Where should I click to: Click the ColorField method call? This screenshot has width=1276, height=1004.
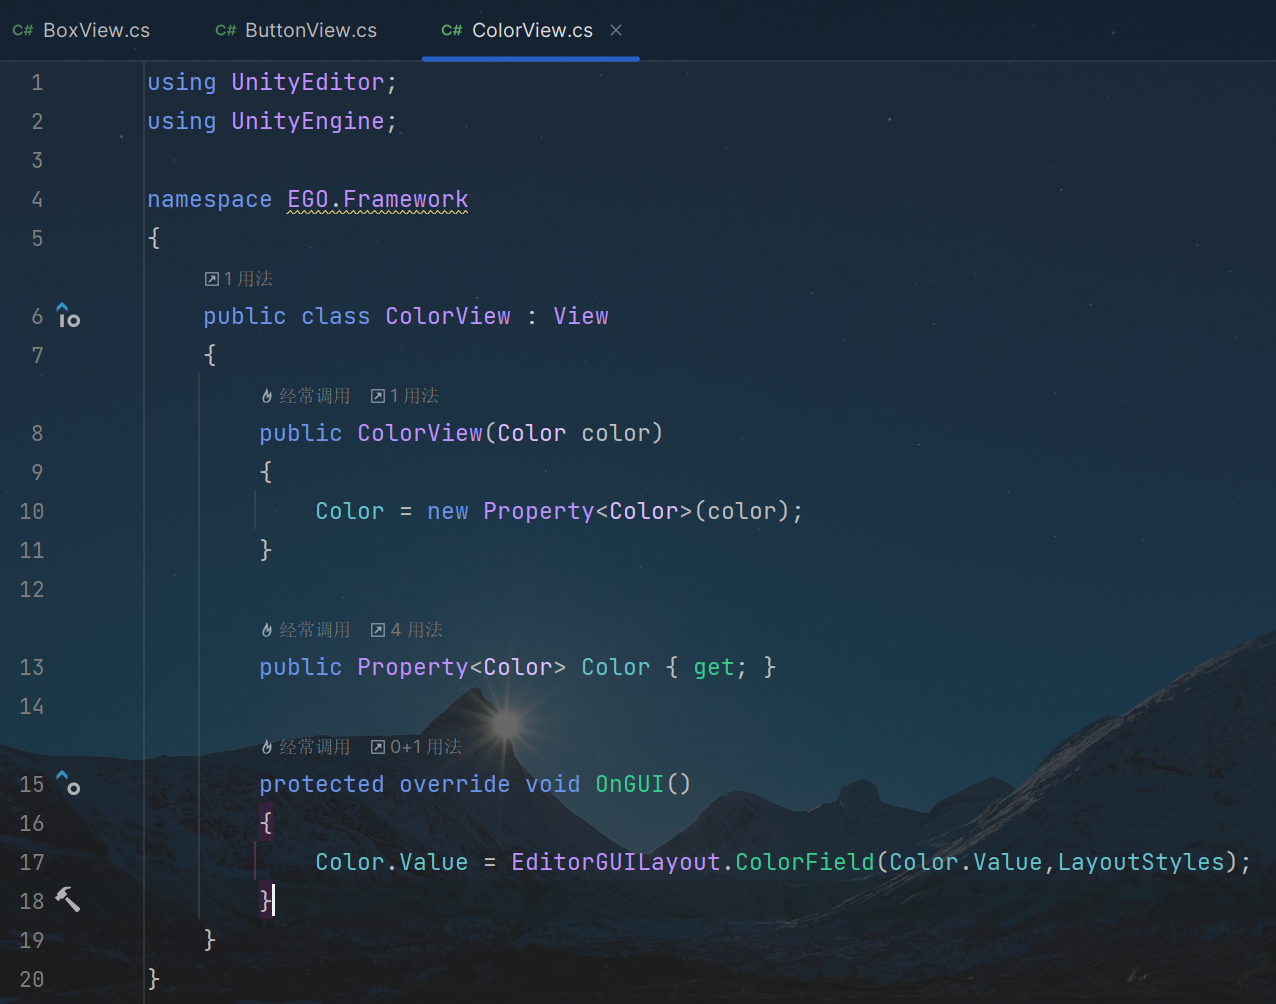pyautogui.click(x=805, y=862)
